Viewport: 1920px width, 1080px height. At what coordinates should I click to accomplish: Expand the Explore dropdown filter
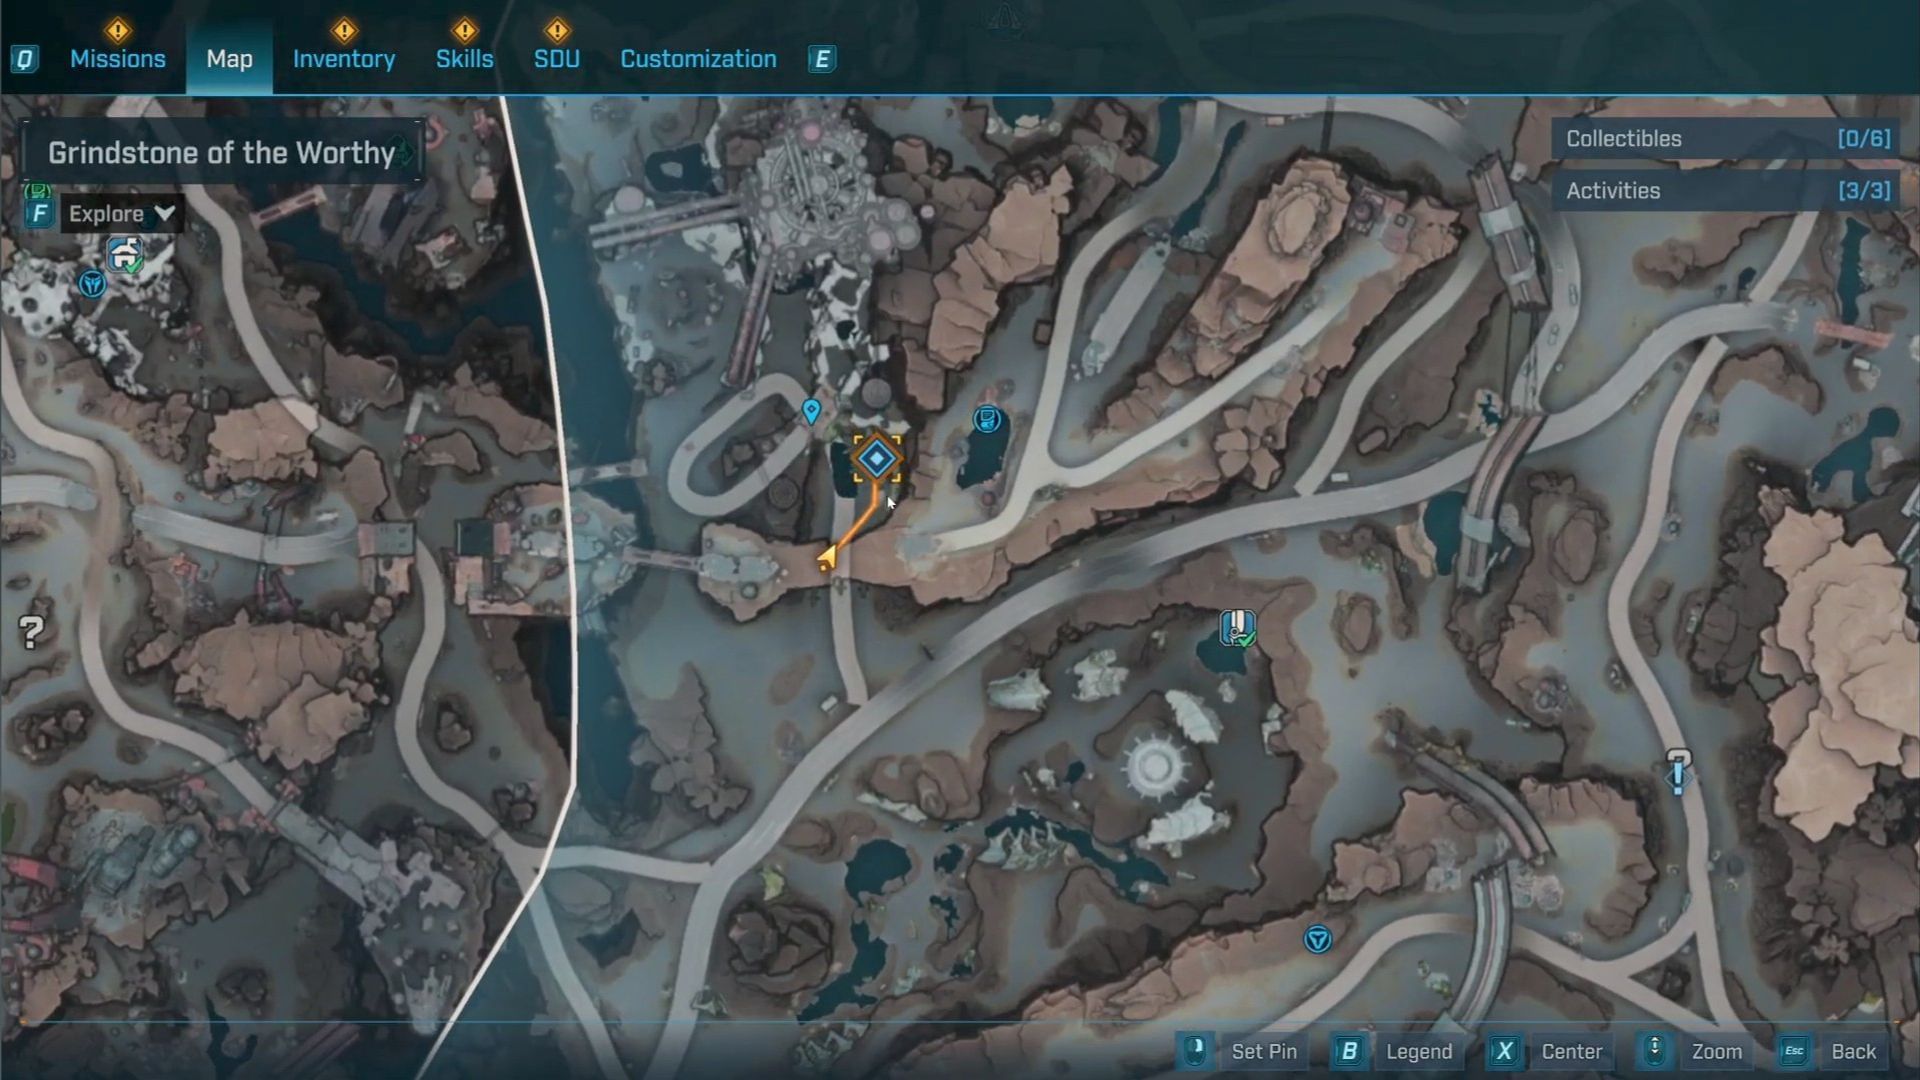point(121,214)
